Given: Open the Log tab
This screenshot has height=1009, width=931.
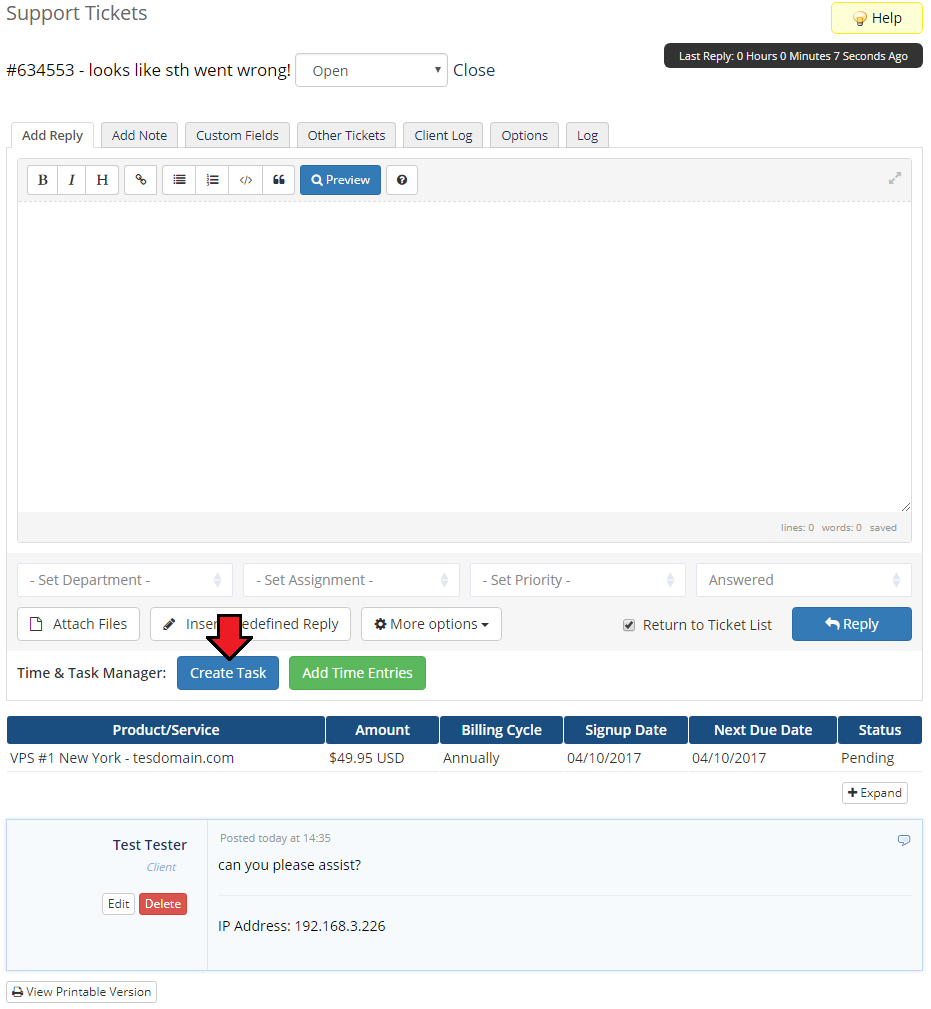Looking at the screenshot, I should tap(587, 135).
